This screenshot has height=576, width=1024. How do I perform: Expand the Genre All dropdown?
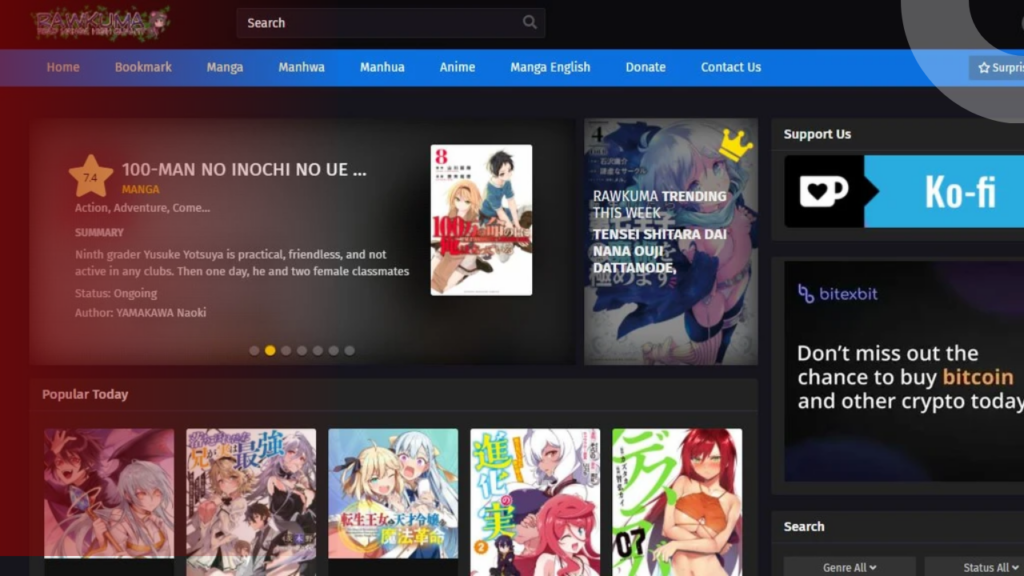pyautogui.click(x=849, y=567)
